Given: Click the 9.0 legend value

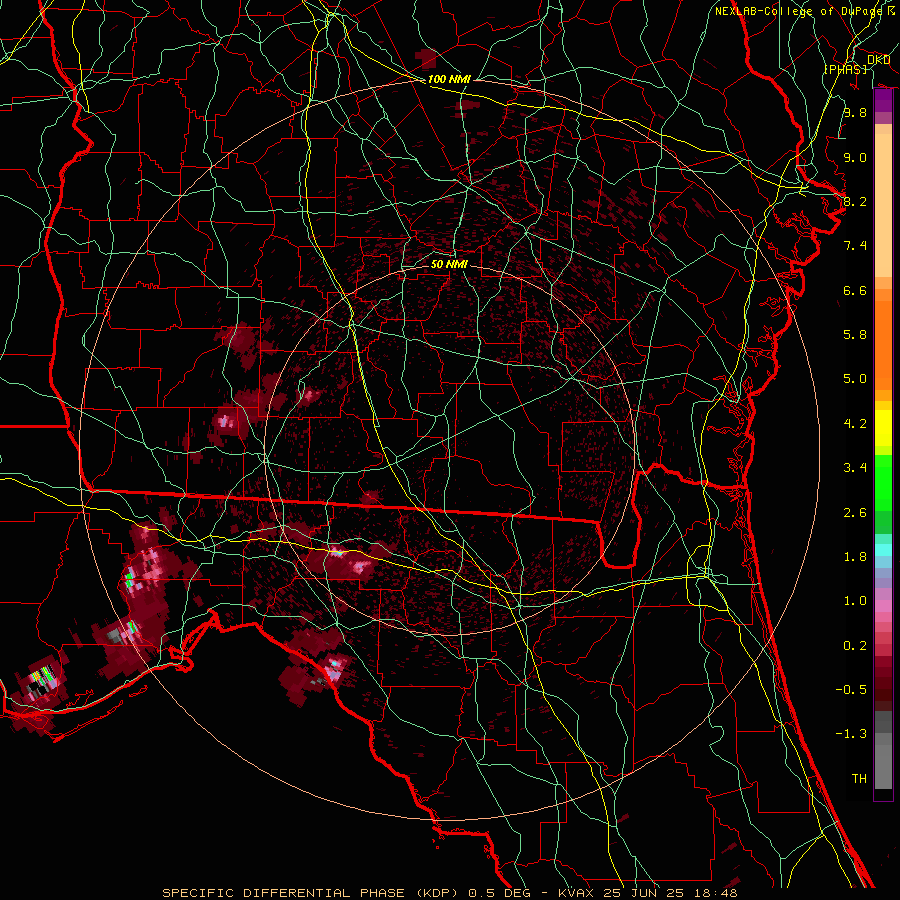Looking at the screenshot, I should pyautogui.click(x=855, y=157).
